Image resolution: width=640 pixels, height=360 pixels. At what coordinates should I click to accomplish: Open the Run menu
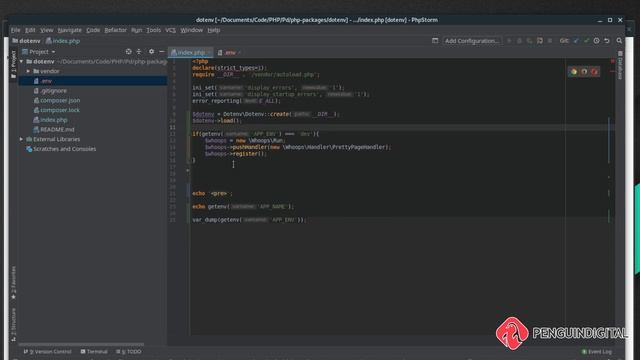click(137, 30)
